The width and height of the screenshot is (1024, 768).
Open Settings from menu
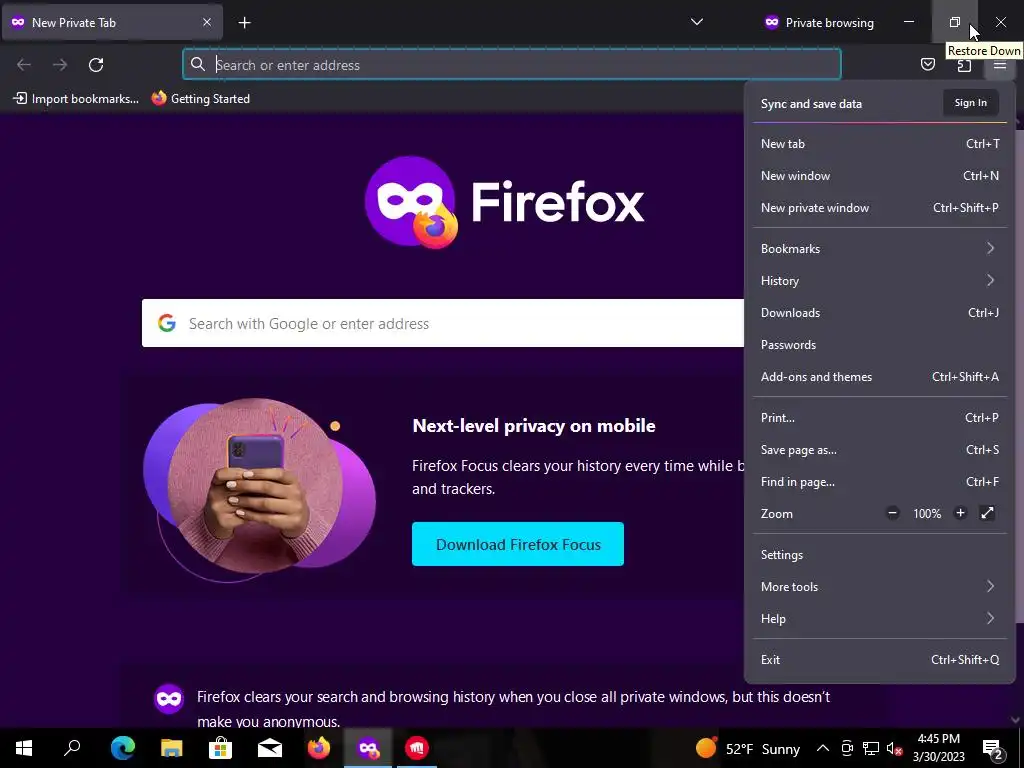pos(880,555)
